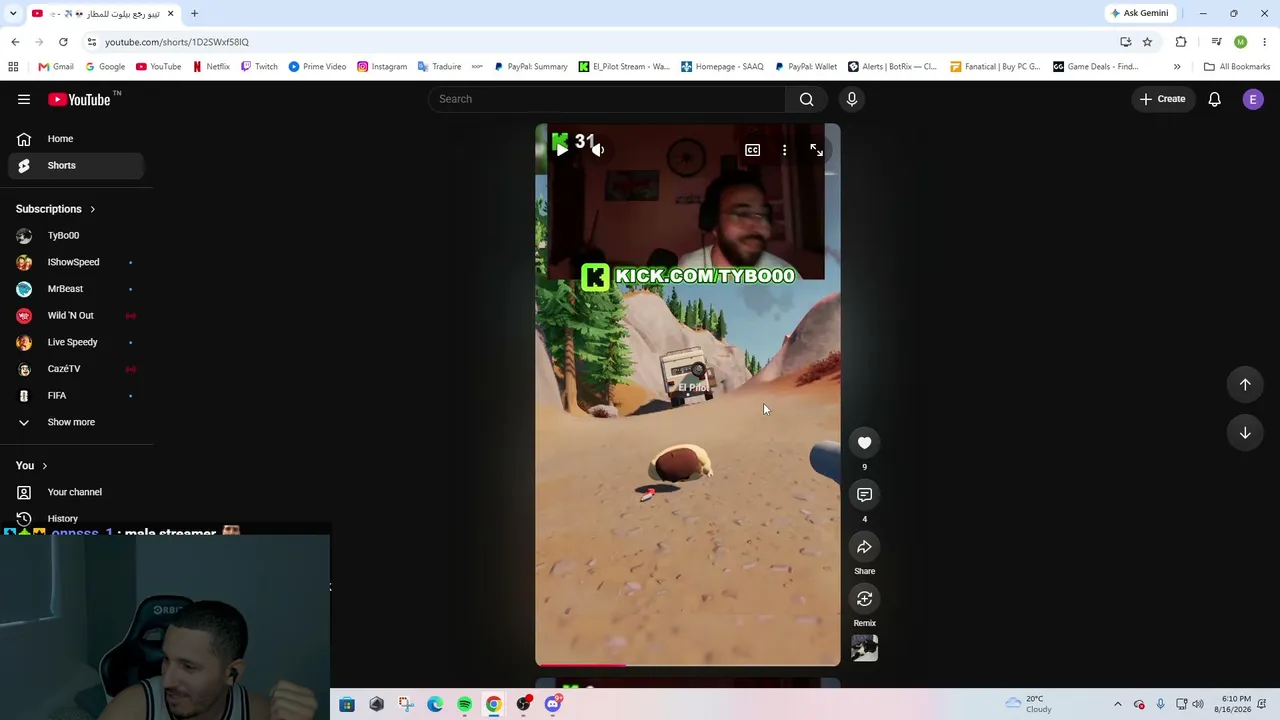The height and width of the screenshot is (720, 1280).
Task: Remix this Short
Action: coord(864,599)
